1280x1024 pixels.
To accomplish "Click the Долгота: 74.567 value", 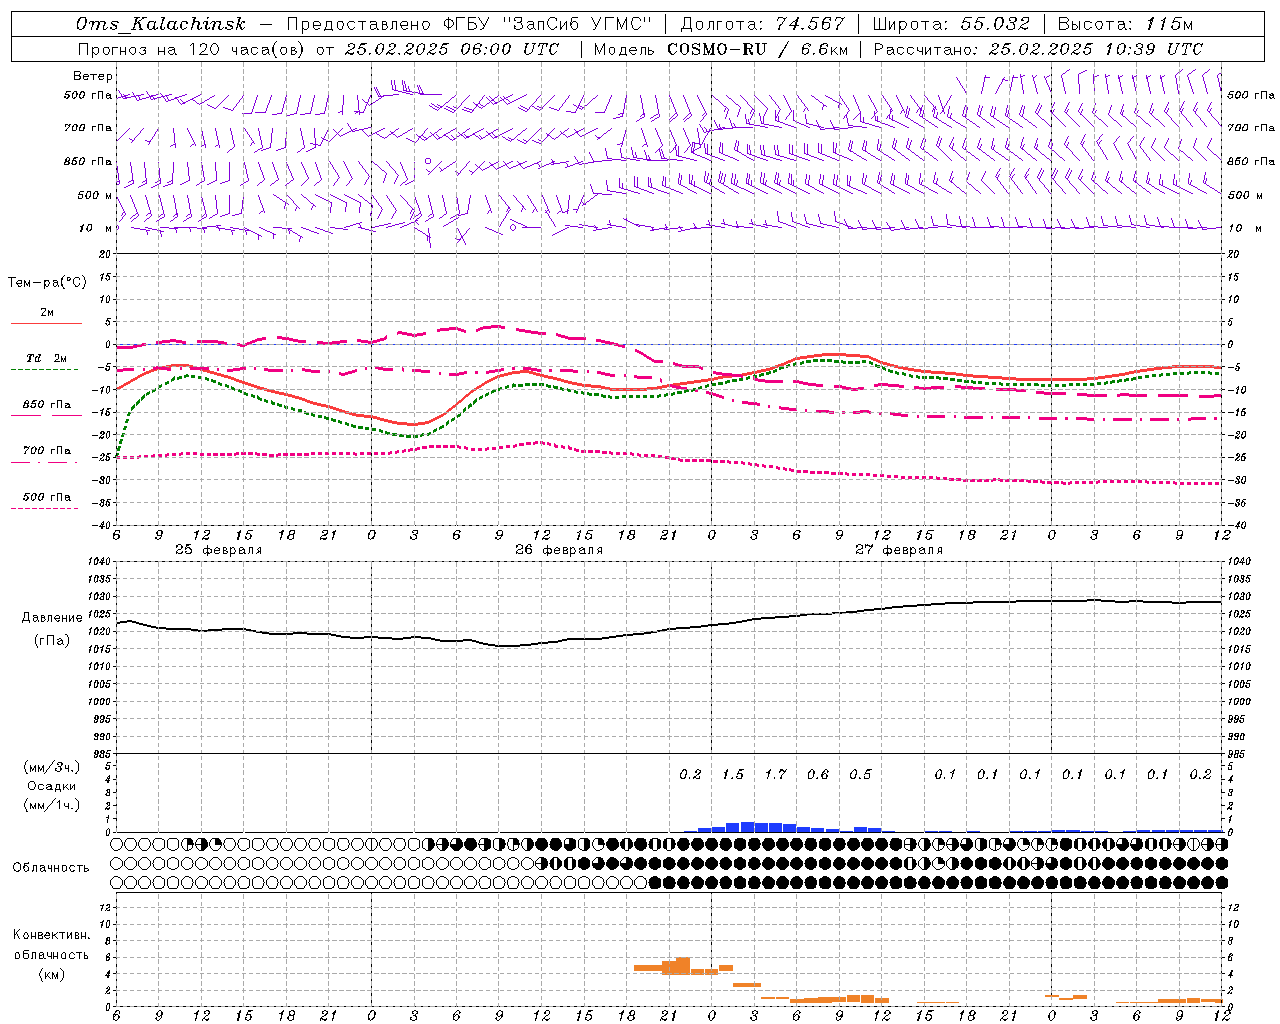I will coord(763,25).
